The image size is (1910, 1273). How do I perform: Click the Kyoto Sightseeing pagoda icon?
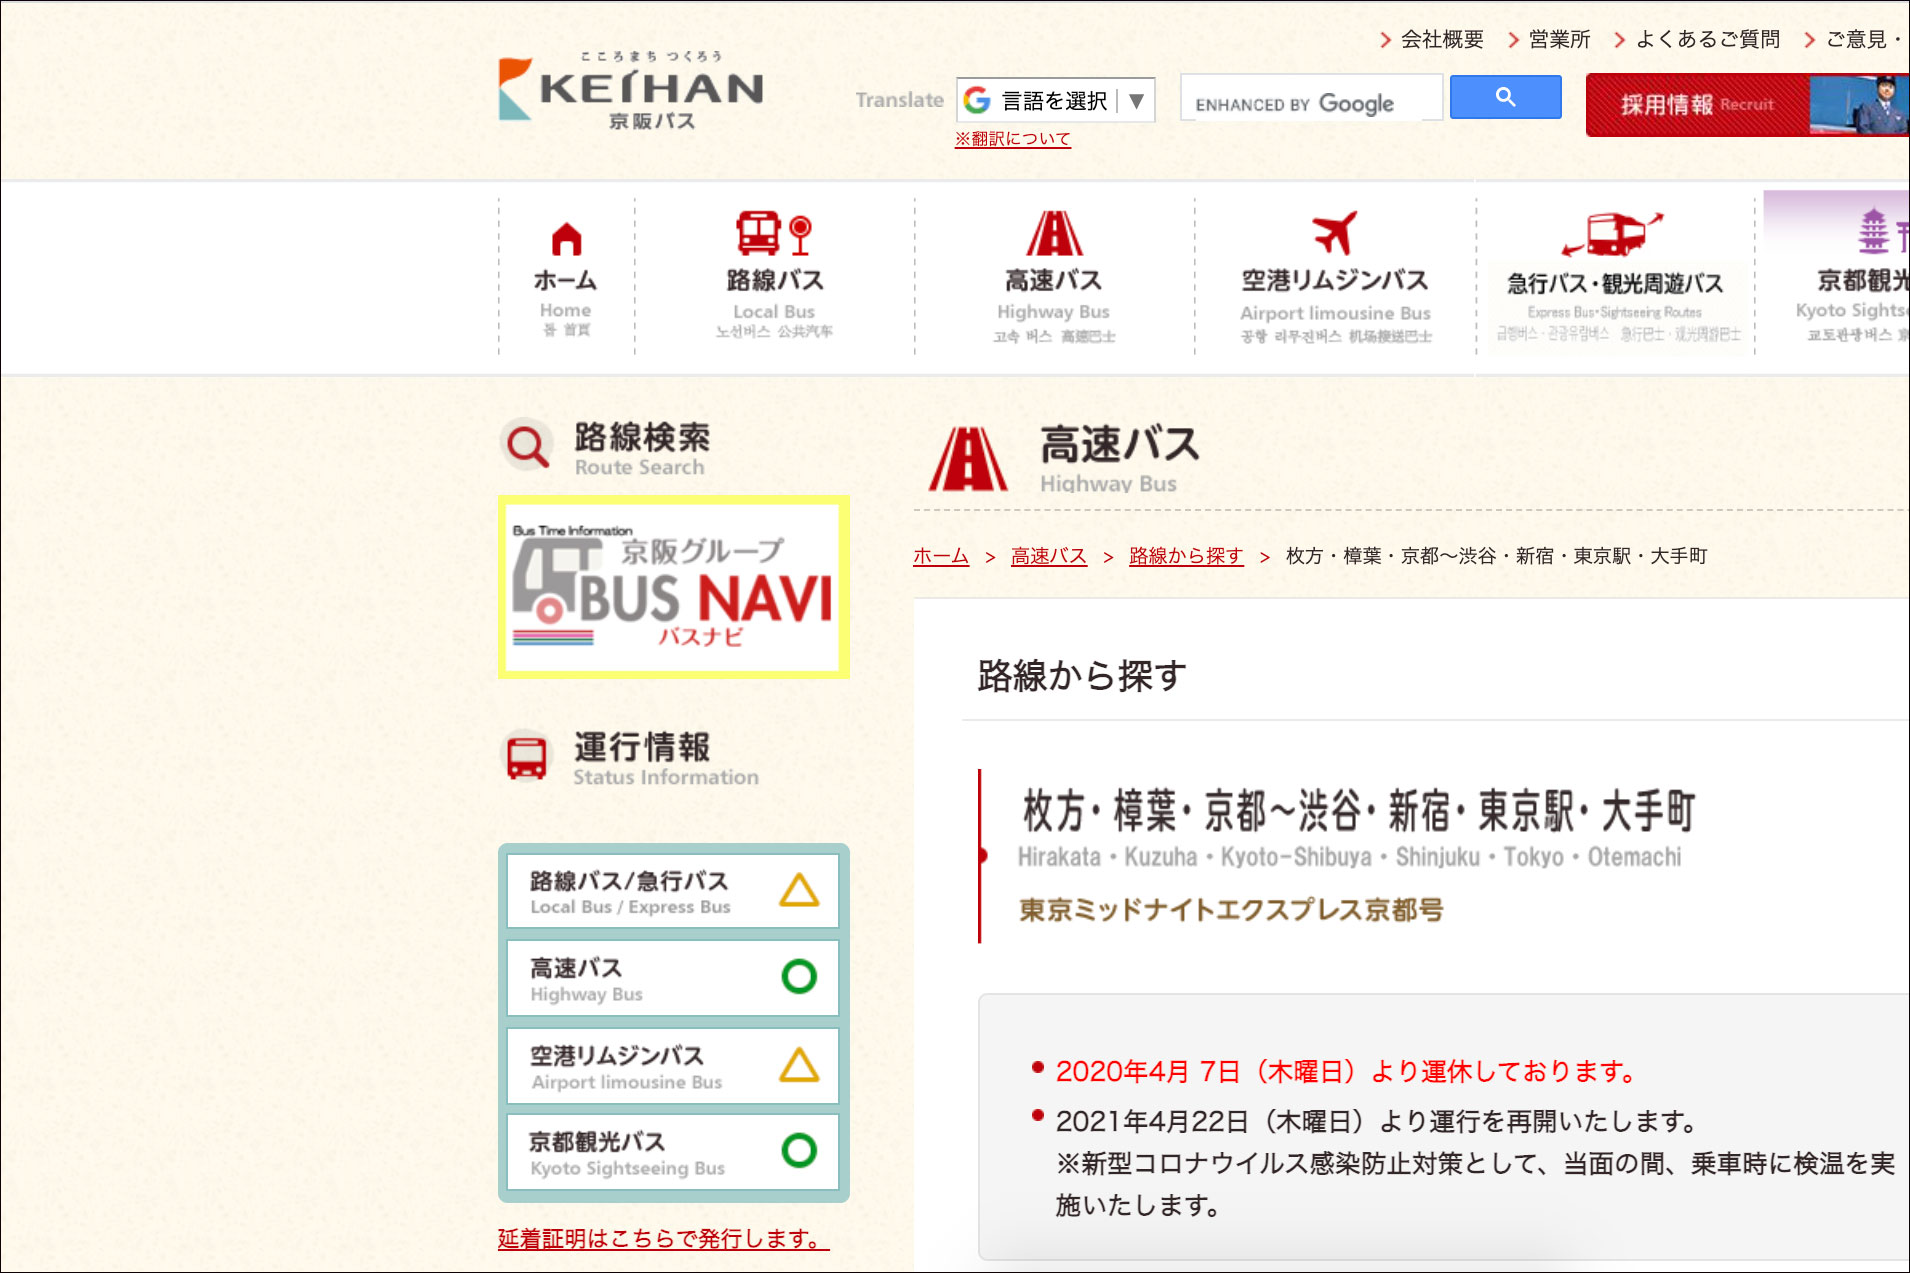coord(1872,232)
